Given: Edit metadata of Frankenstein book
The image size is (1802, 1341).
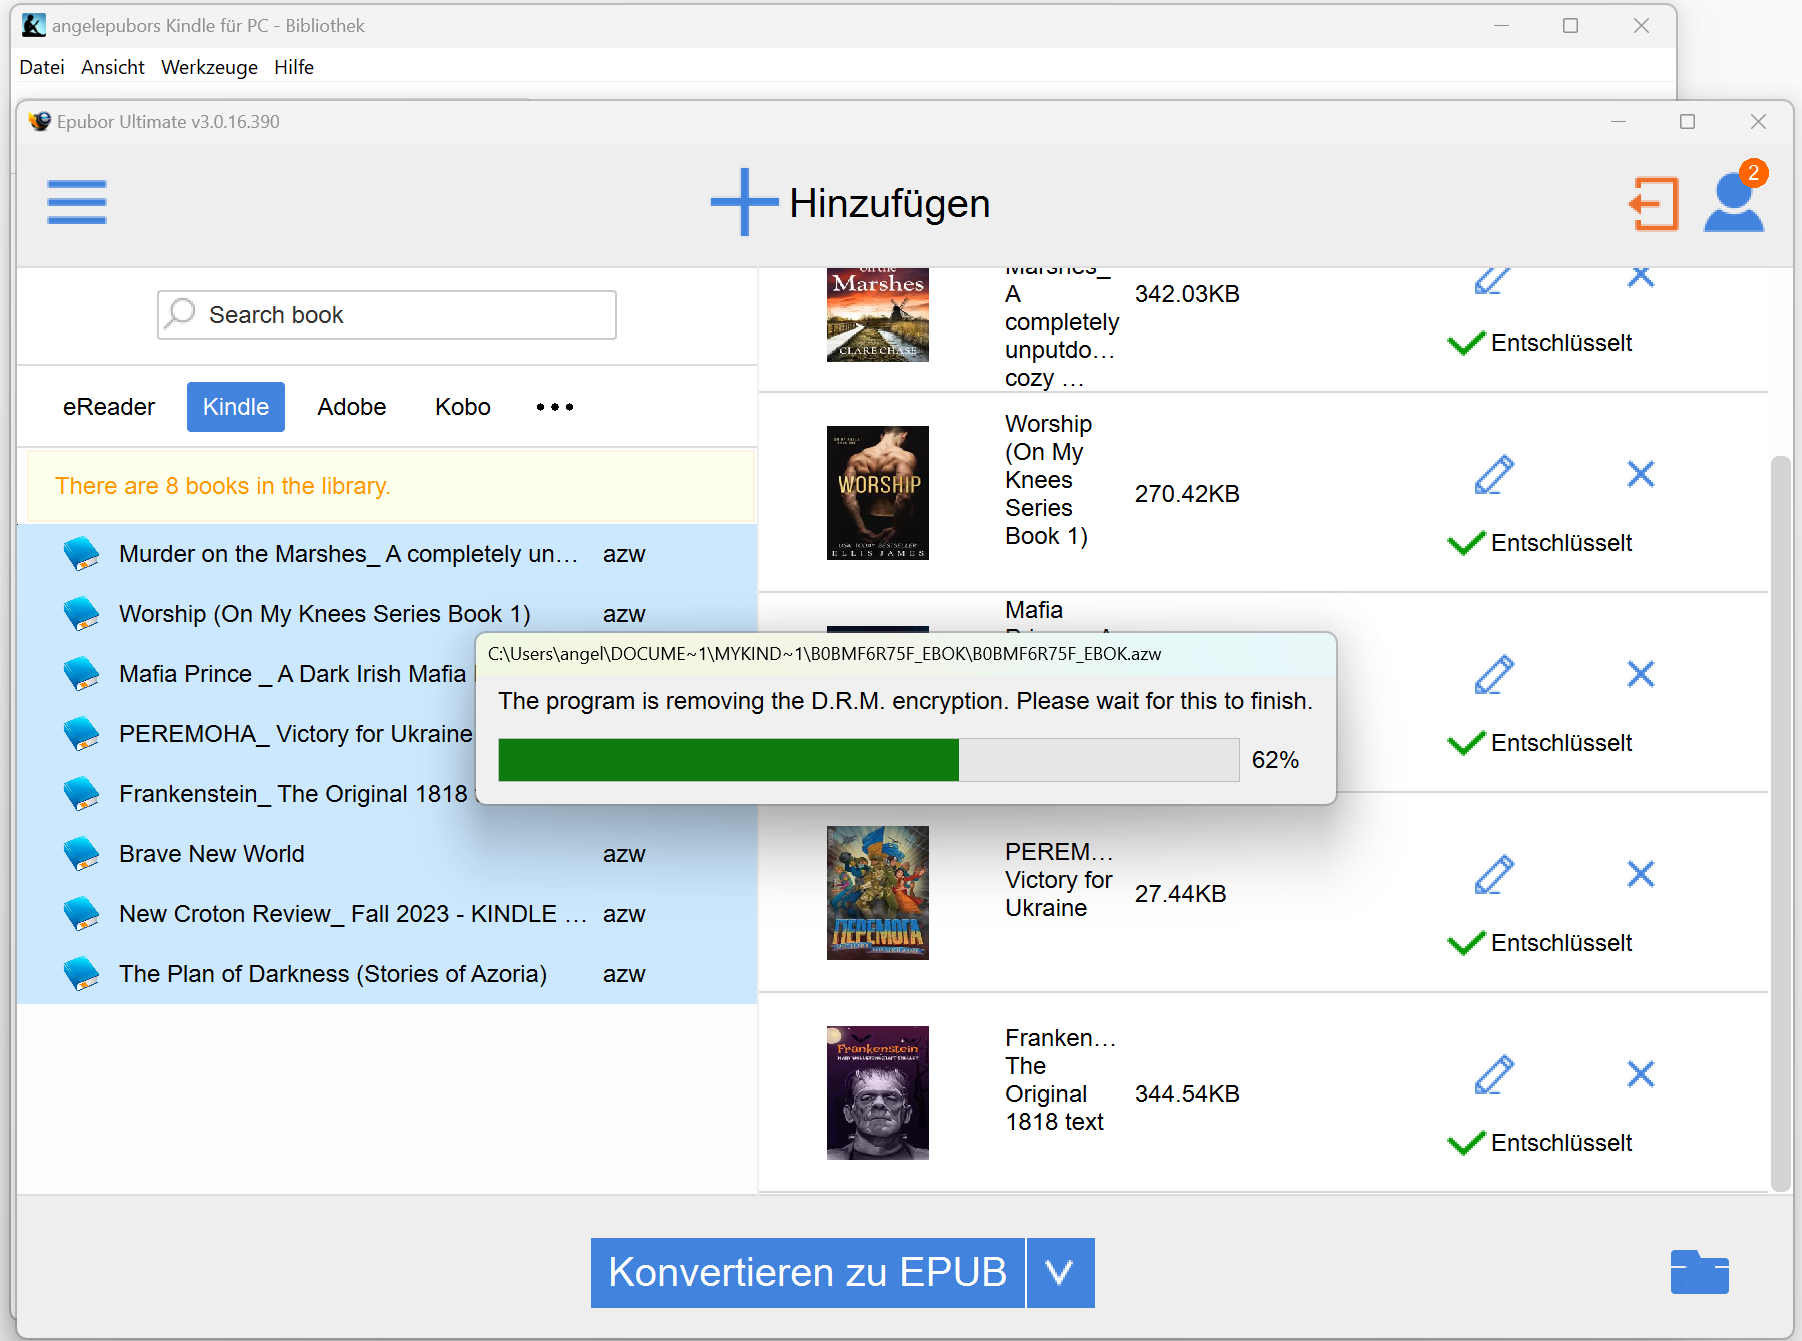Looking at the screenshot, I should tap(1494, 1074).
